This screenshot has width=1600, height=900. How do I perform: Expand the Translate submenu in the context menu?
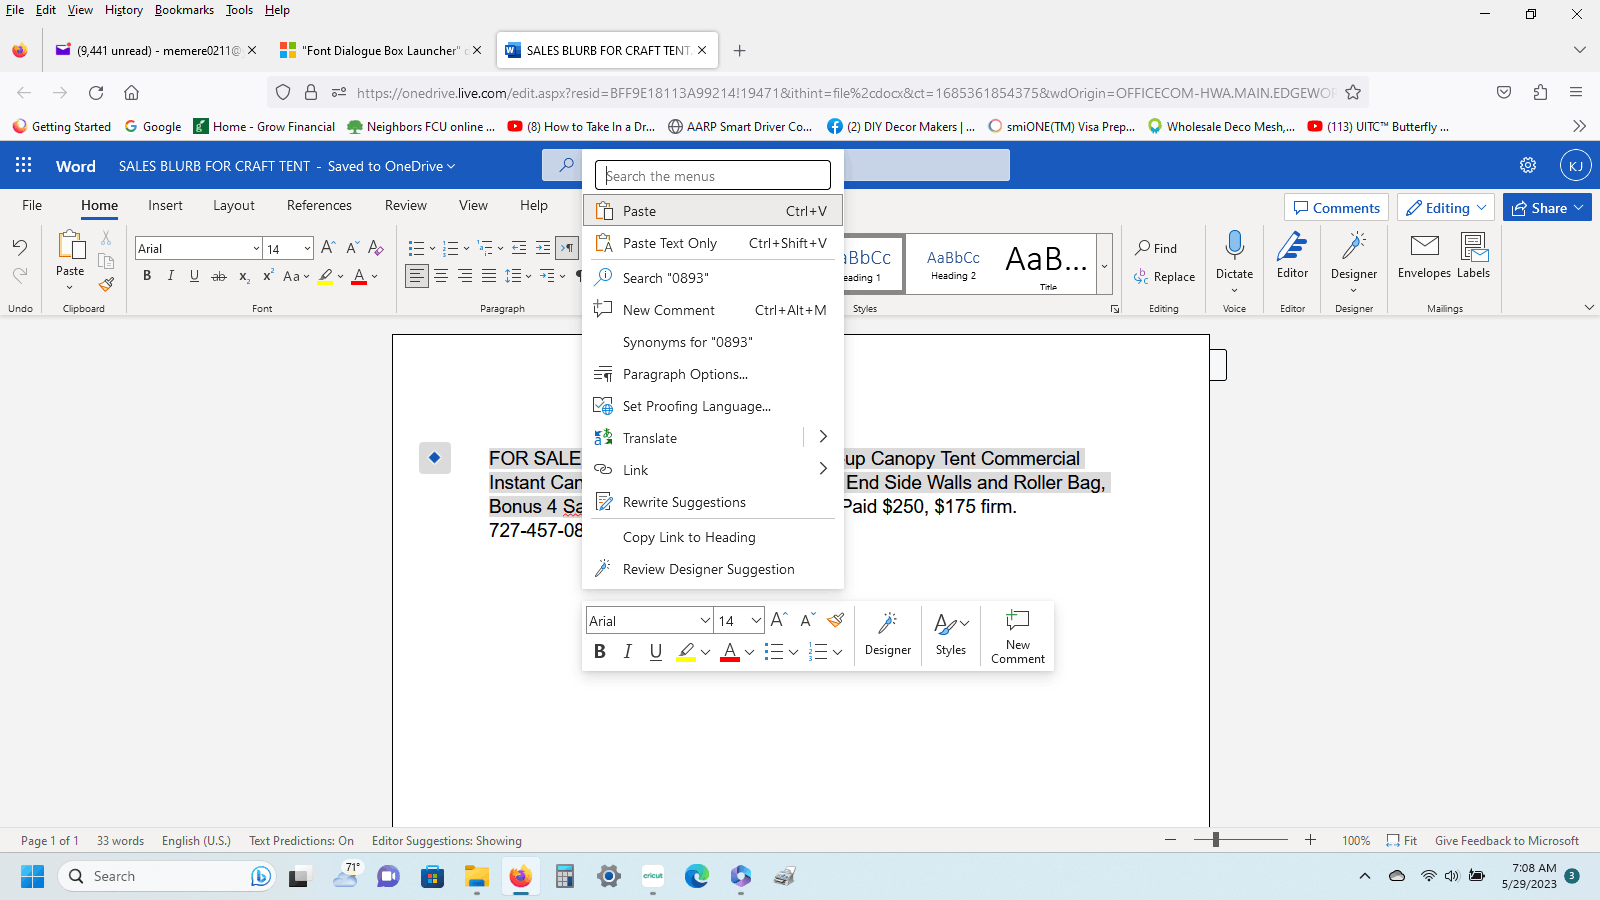tap(822, 436)
